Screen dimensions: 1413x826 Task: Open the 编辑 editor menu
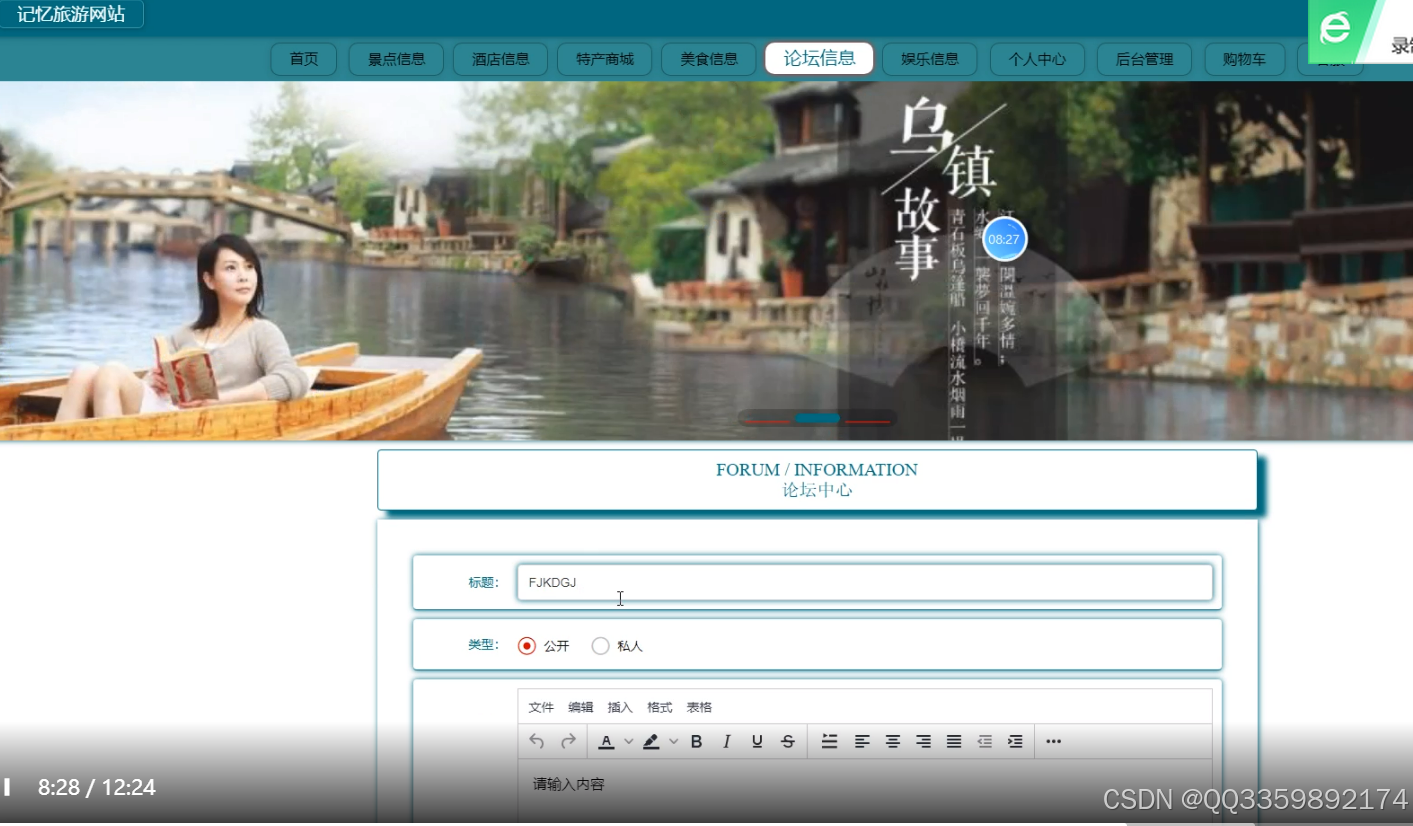coord(581,707)
